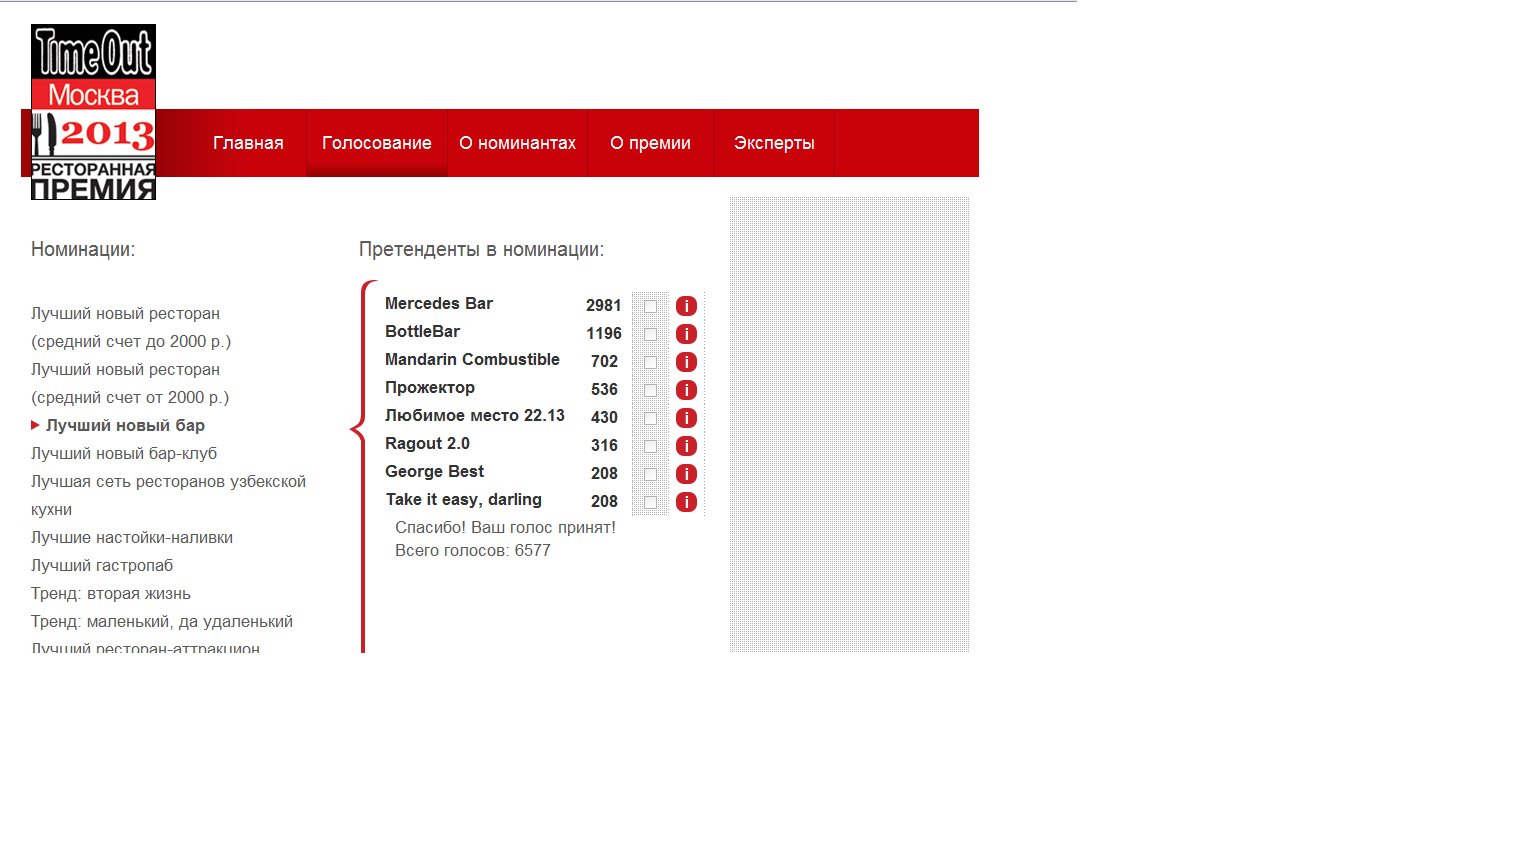1536x864 pixels.
Task: Tick the Прожектор vote checkbox
Action: [650, 390]
